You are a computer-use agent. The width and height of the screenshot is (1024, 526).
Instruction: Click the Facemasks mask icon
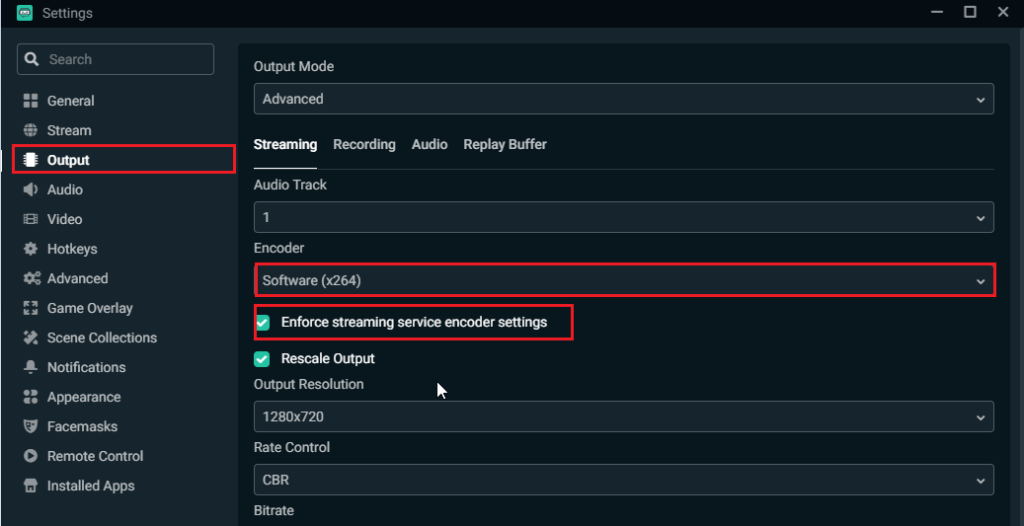(x=31, y=427)
